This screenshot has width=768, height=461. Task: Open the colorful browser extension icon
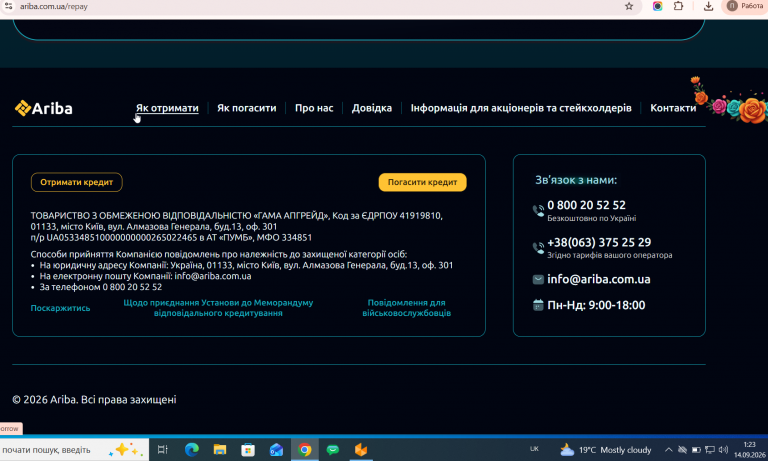pyautogui.click(x=657, y=6)
